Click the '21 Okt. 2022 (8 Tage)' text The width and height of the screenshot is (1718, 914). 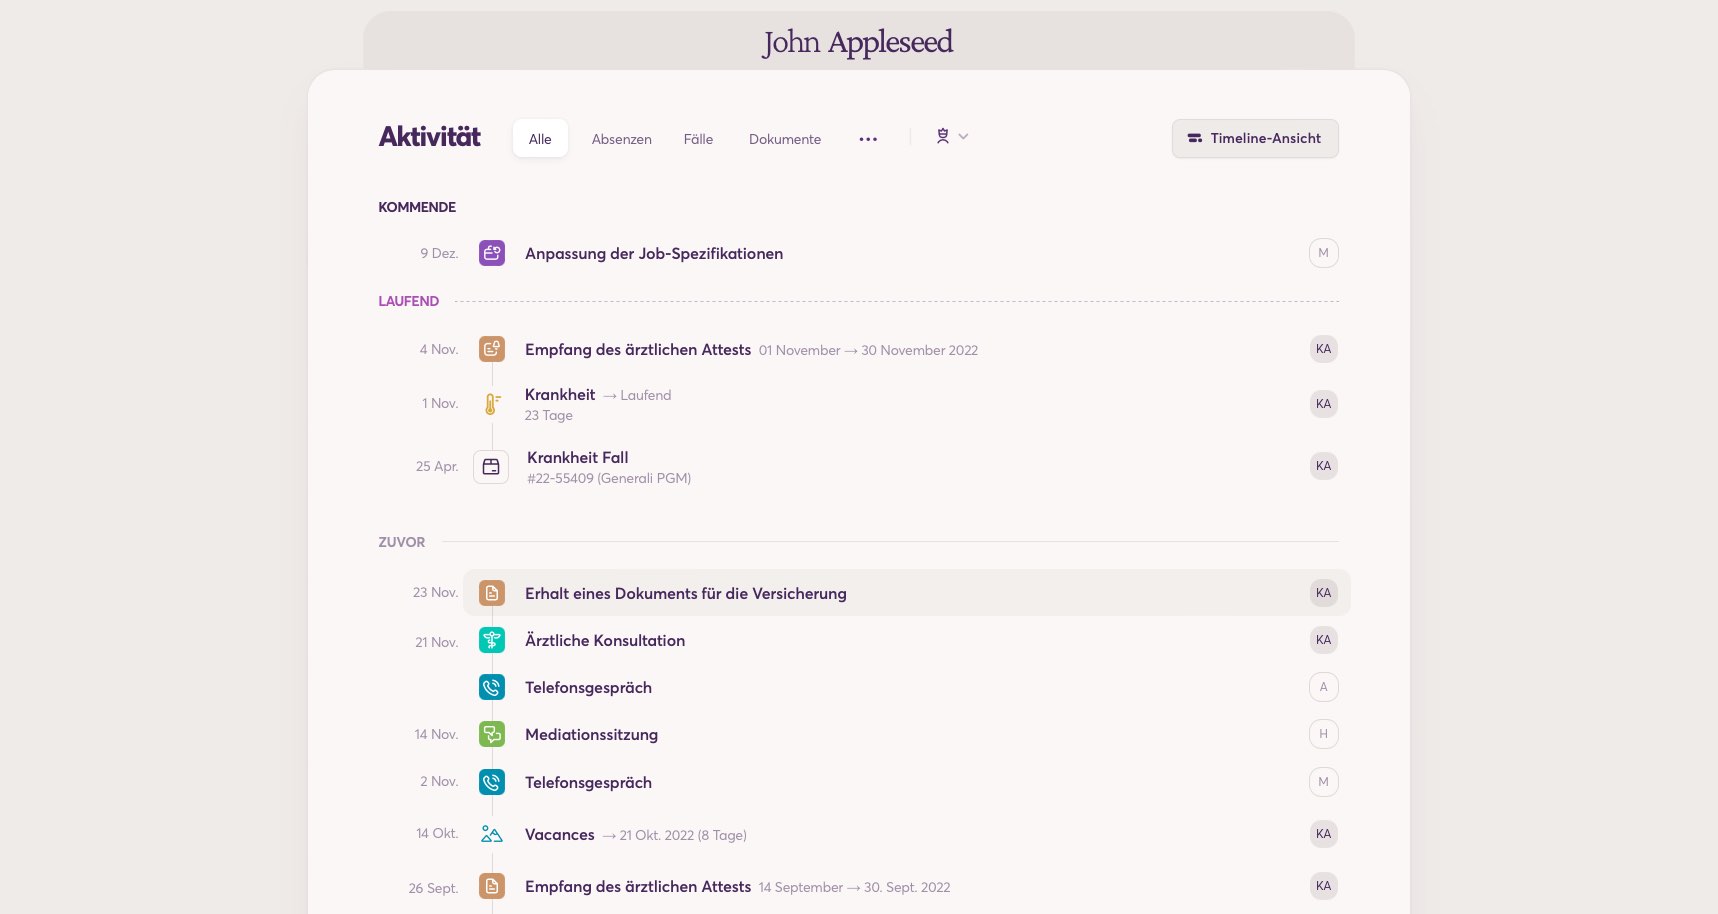(683, 836)
